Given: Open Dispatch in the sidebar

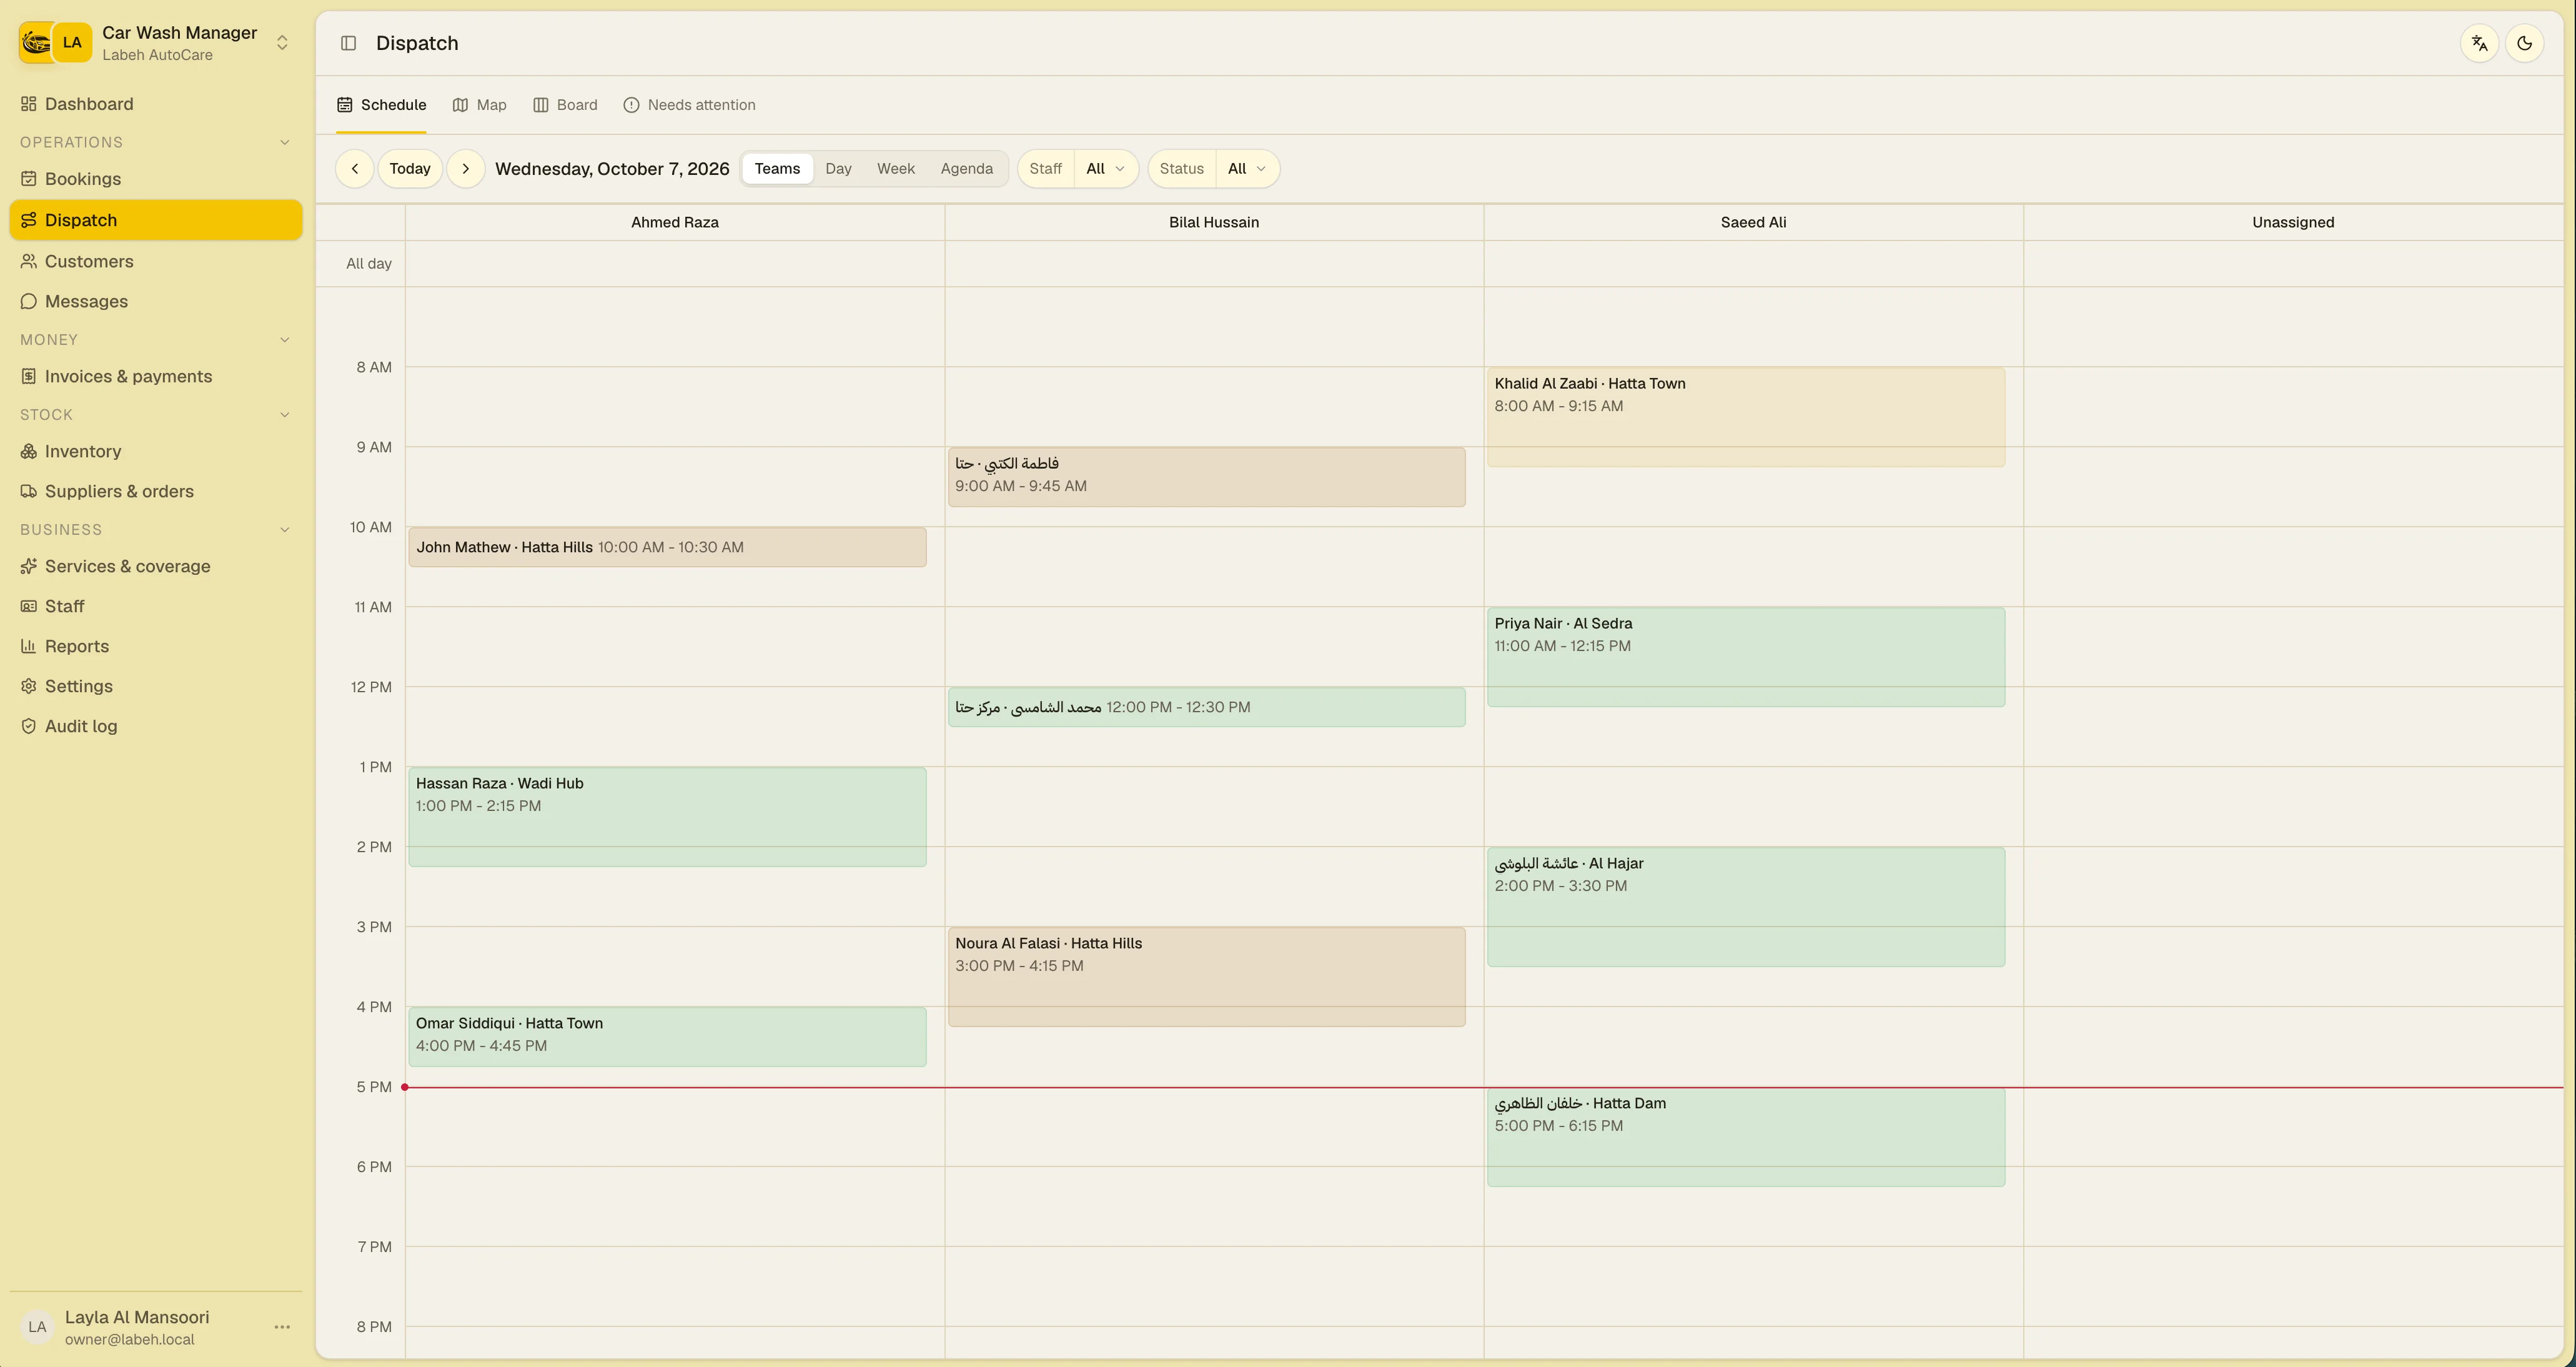Looking at the screenshot, I should (155, 220).
